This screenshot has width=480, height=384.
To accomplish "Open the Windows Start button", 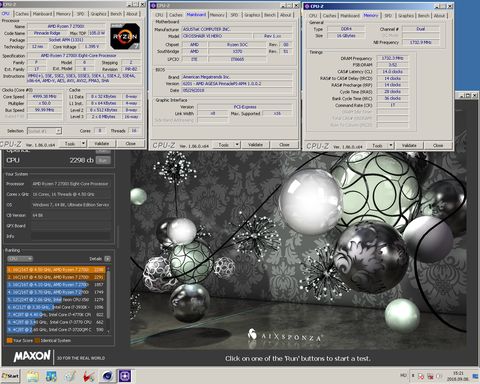I will click(10, 376).
